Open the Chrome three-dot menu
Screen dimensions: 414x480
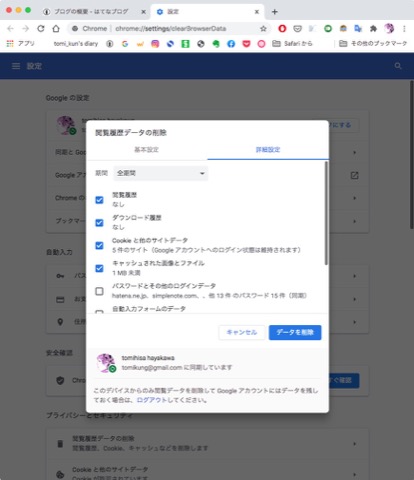[404, 29]
